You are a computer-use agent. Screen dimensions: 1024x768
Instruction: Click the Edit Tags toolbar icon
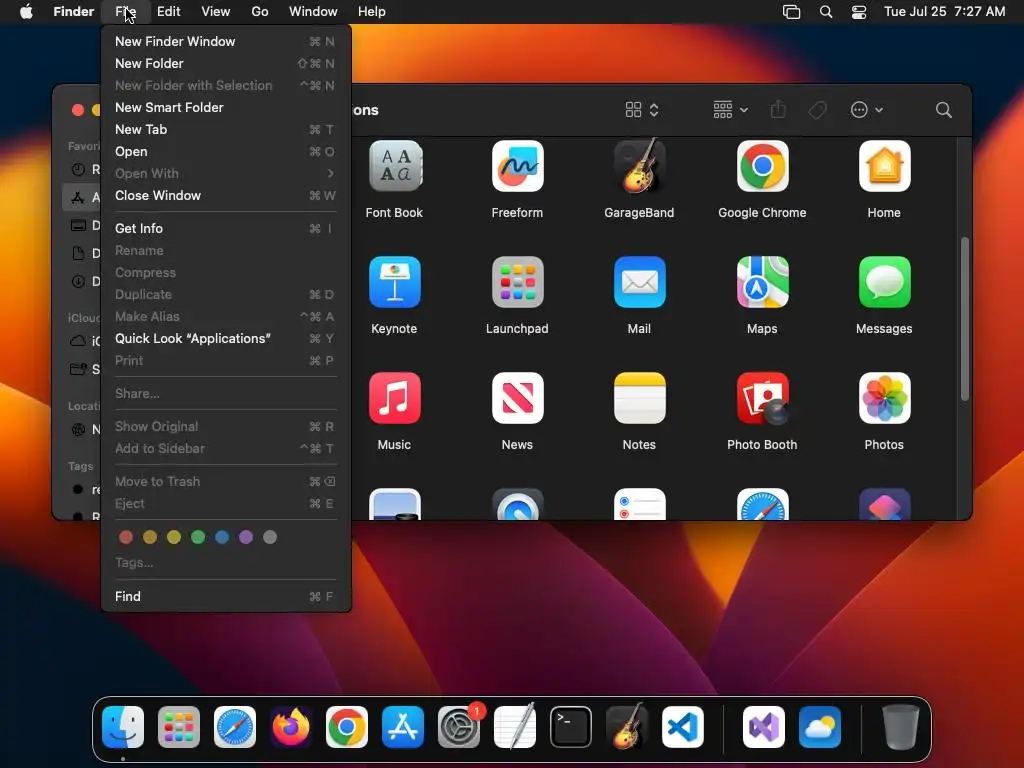tap(817, 110)
